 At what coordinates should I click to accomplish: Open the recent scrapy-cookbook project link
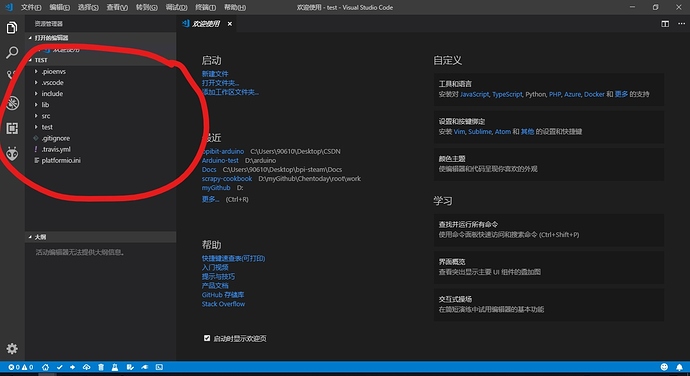coord(227,178)
